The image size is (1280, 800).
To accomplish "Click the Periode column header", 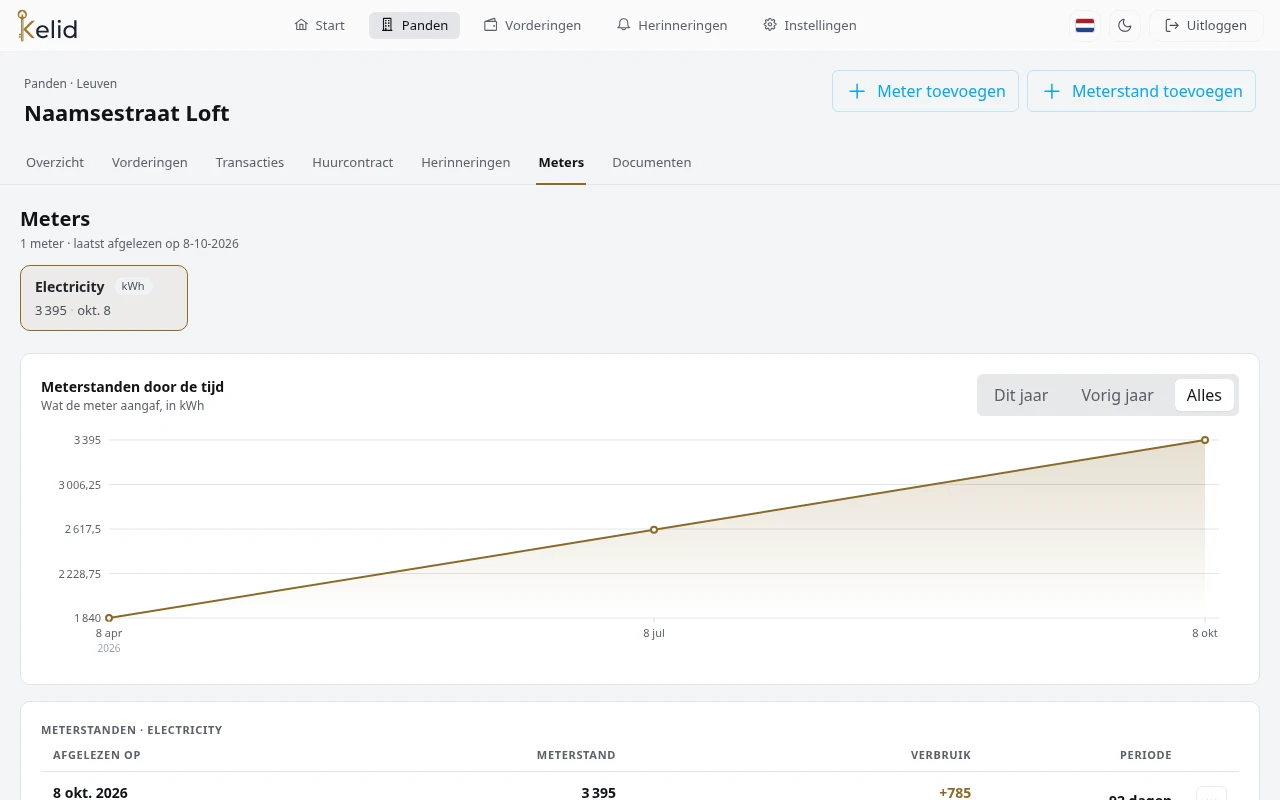I will pyautogui.click(x=1146, y=755).
